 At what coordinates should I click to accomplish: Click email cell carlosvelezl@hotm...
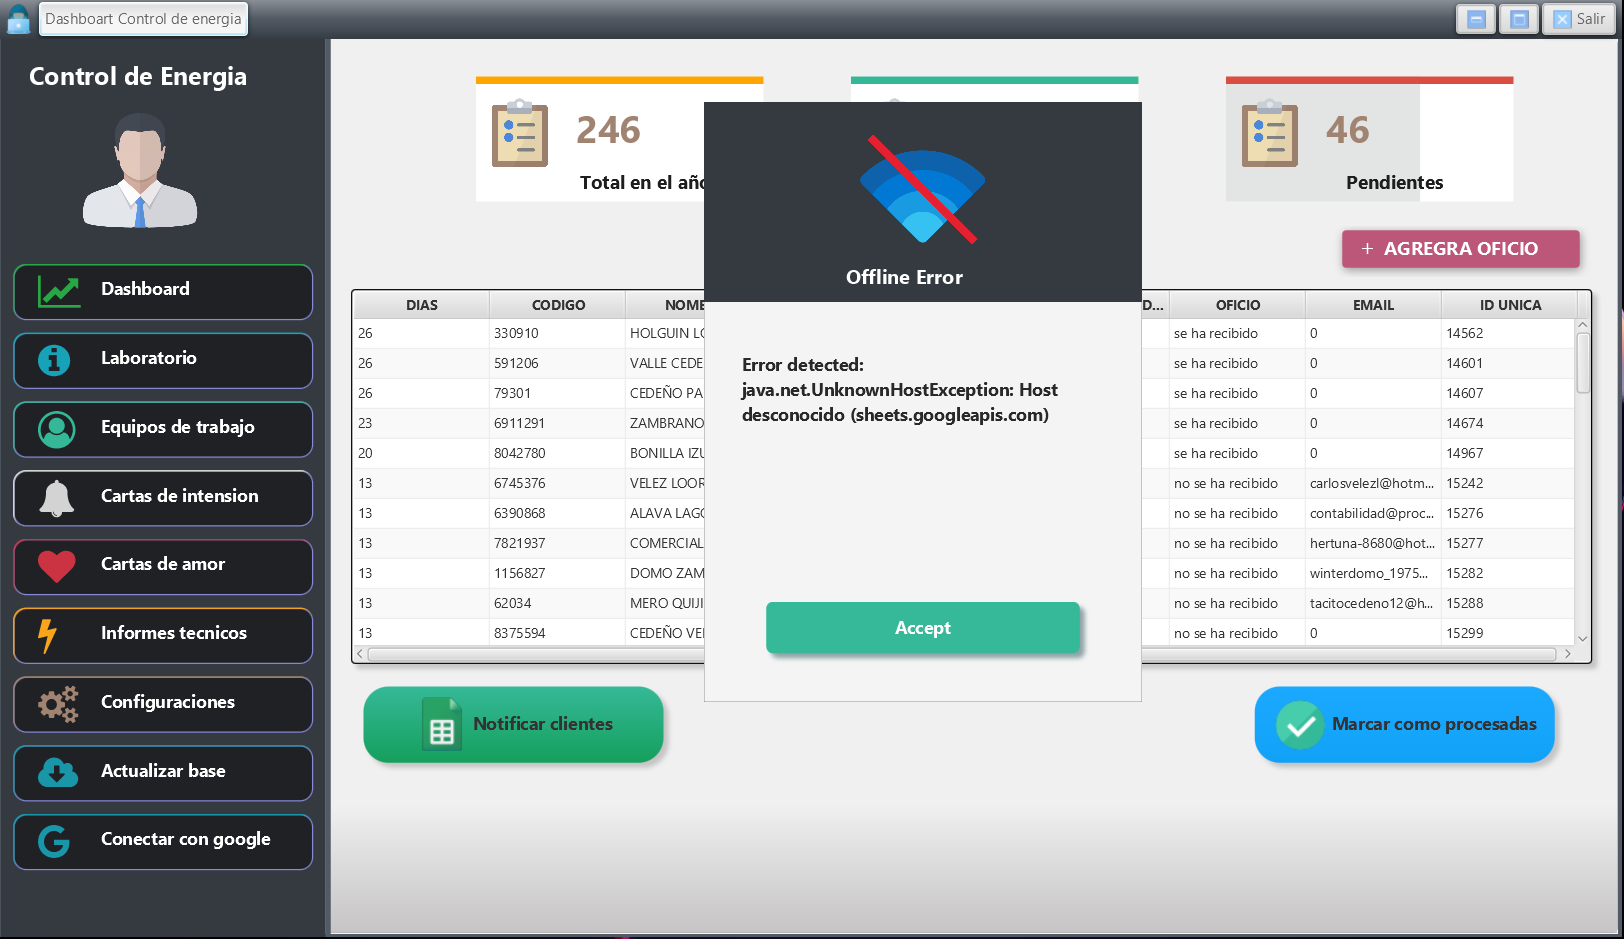[1373, 484]
